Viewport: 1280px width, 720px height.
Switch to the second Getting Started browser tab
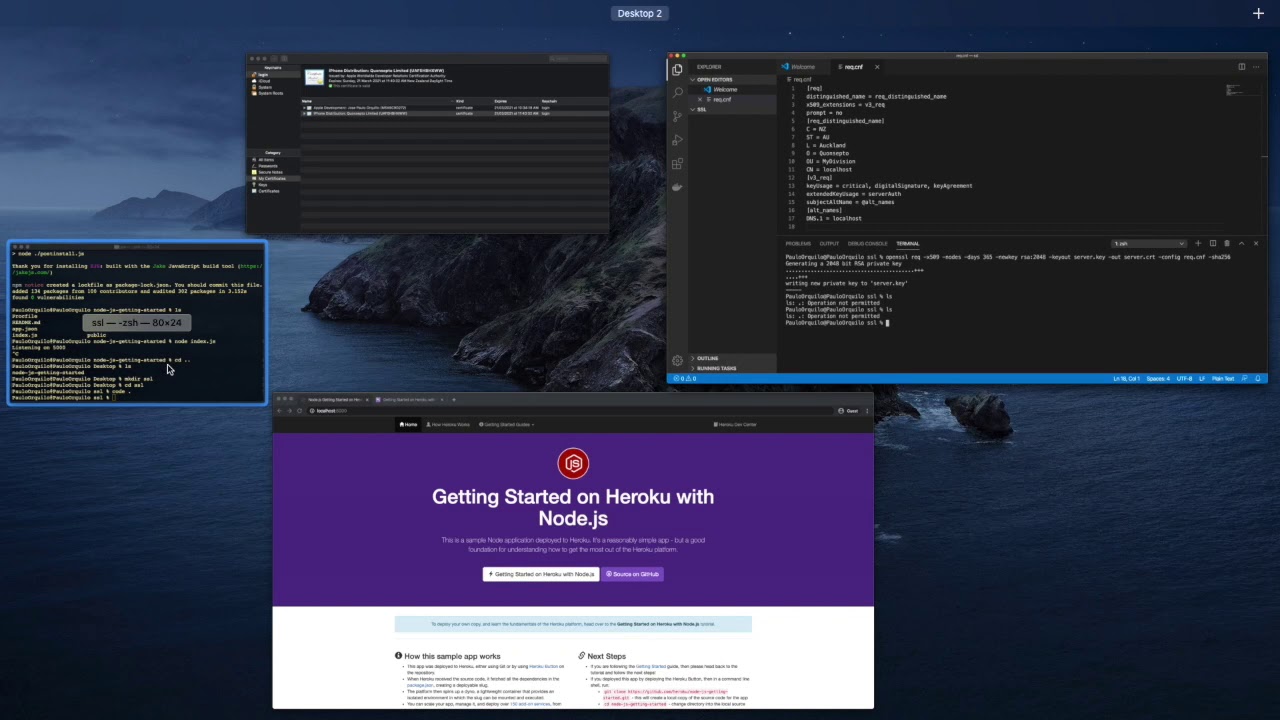410,400
